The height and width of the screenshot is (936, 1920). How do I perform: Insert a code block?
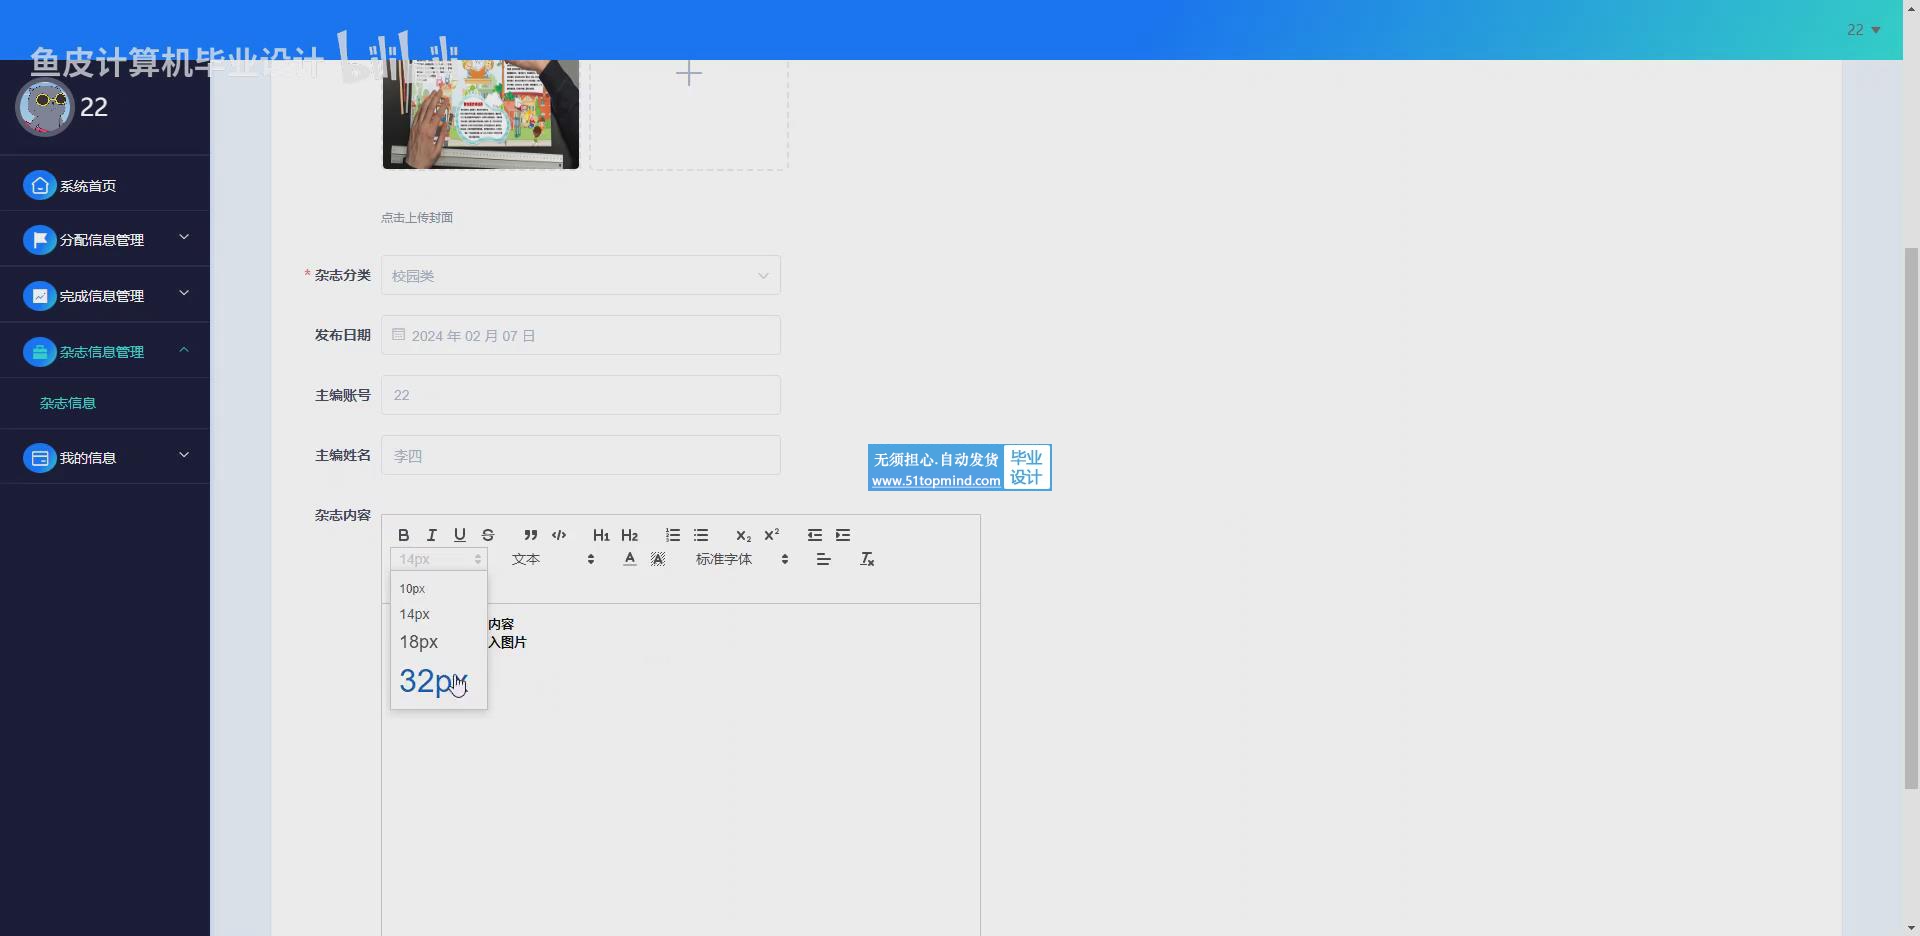(x=559, y=535)
